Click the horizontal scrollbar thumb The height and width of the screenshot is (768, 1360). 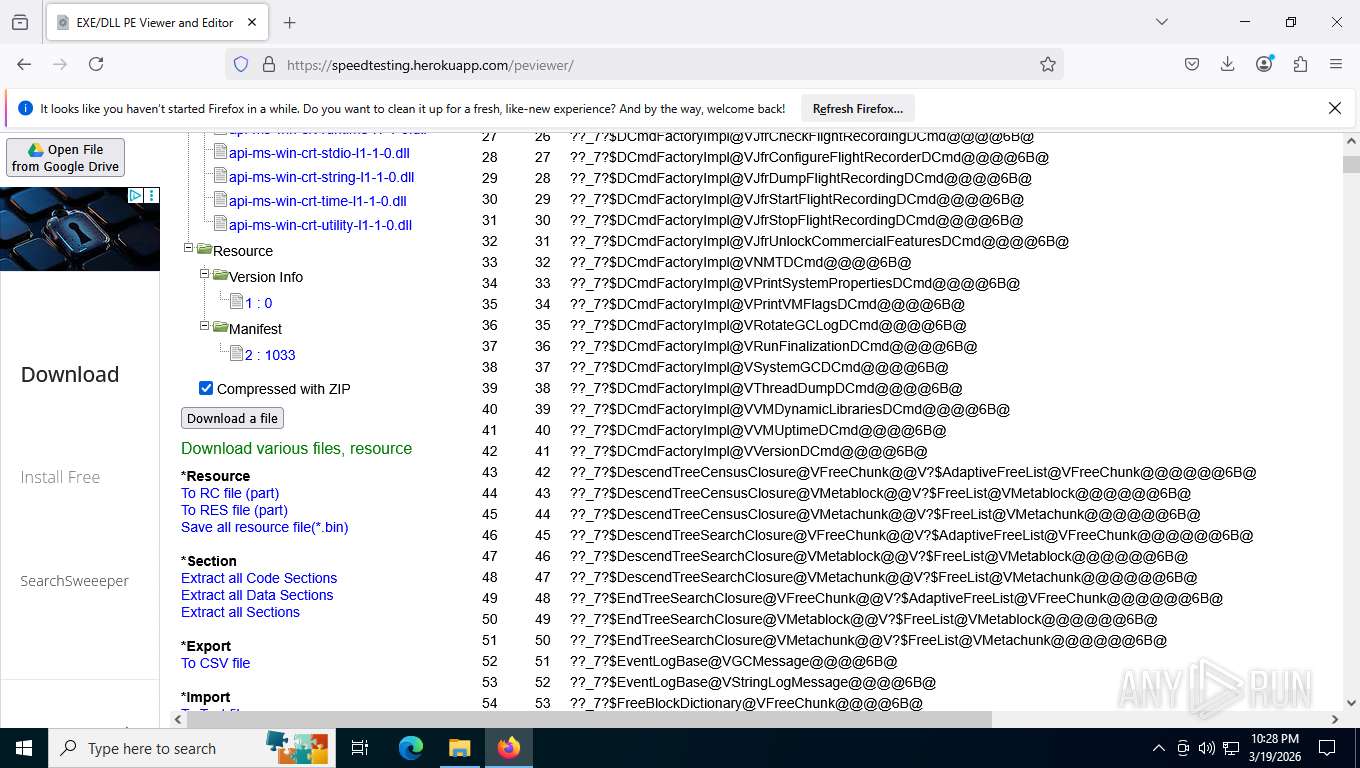[589, 719]
